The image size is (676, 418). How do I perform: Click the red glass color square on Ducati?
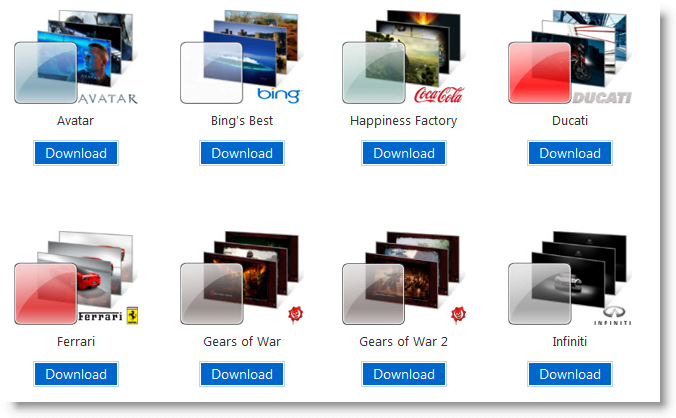click(x=540, y=73)
